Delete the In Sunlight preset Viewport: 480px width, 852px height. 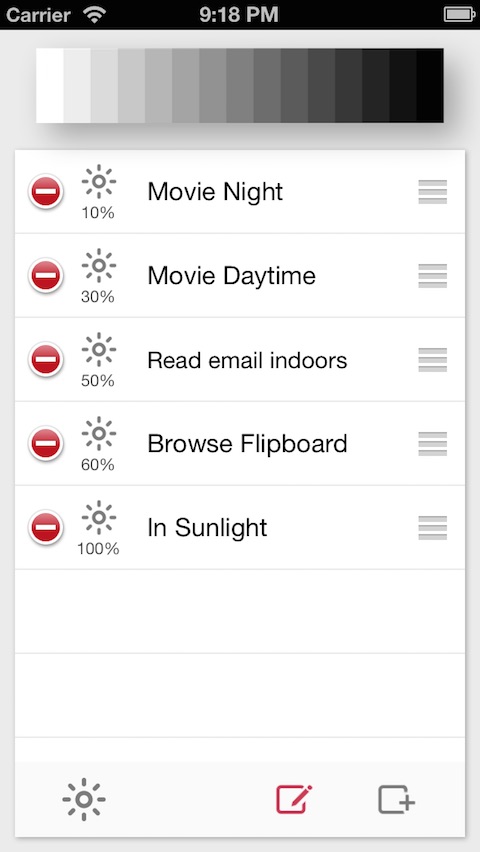[46, 528]
